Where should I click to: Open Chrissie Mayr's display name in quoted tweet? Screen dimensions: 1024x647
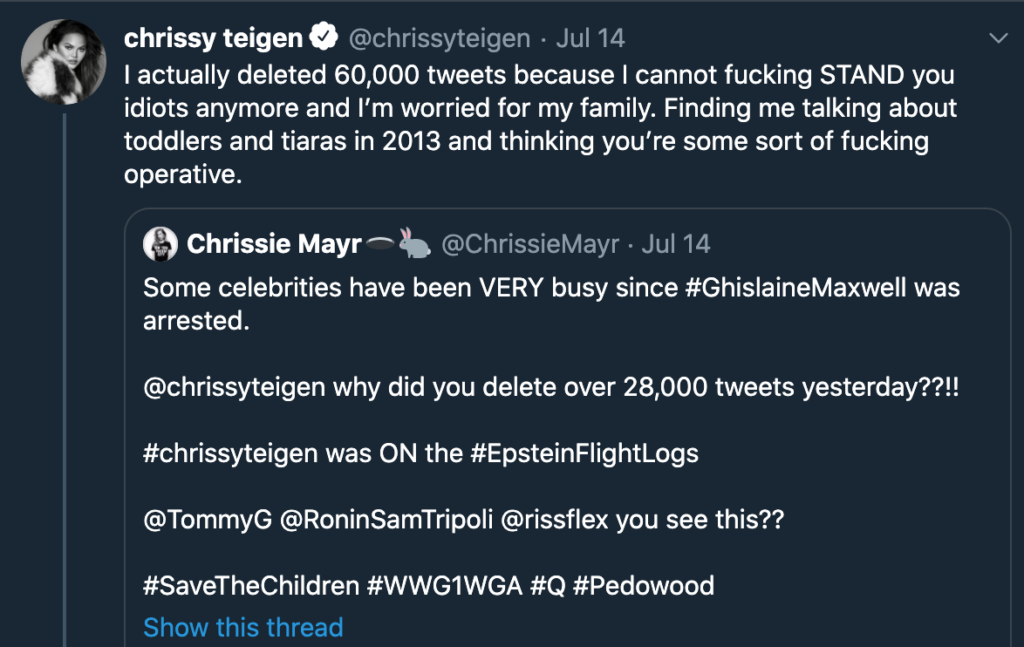(273, 244)
